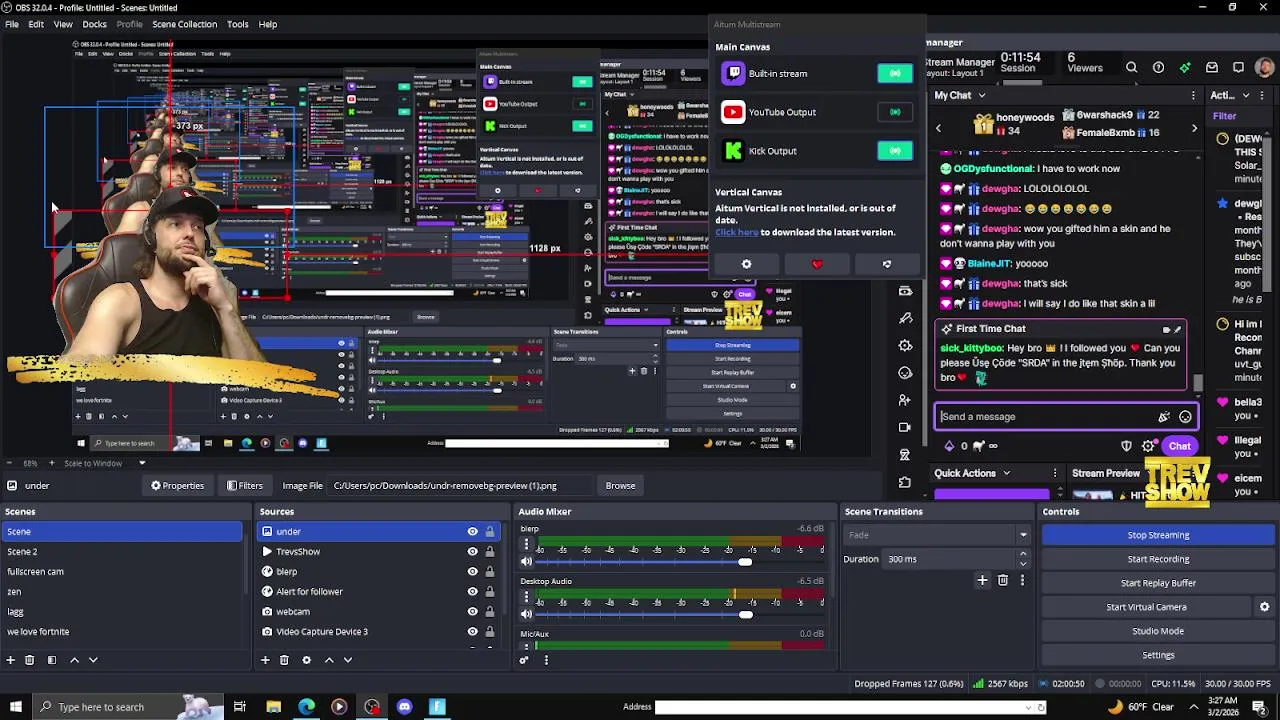
Task: Open Stream Manager whispers icon
Action: pyautogui.click(x=1238, y=68)
